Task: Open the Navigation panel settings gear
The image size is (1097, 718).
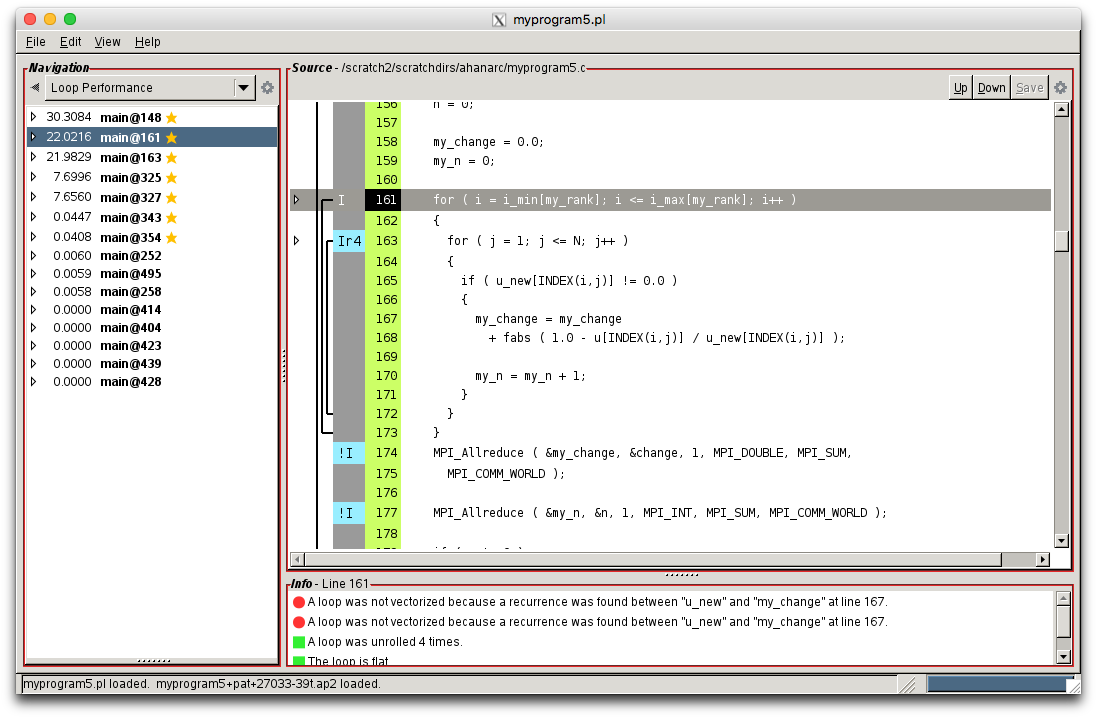Action: [266, 88]
